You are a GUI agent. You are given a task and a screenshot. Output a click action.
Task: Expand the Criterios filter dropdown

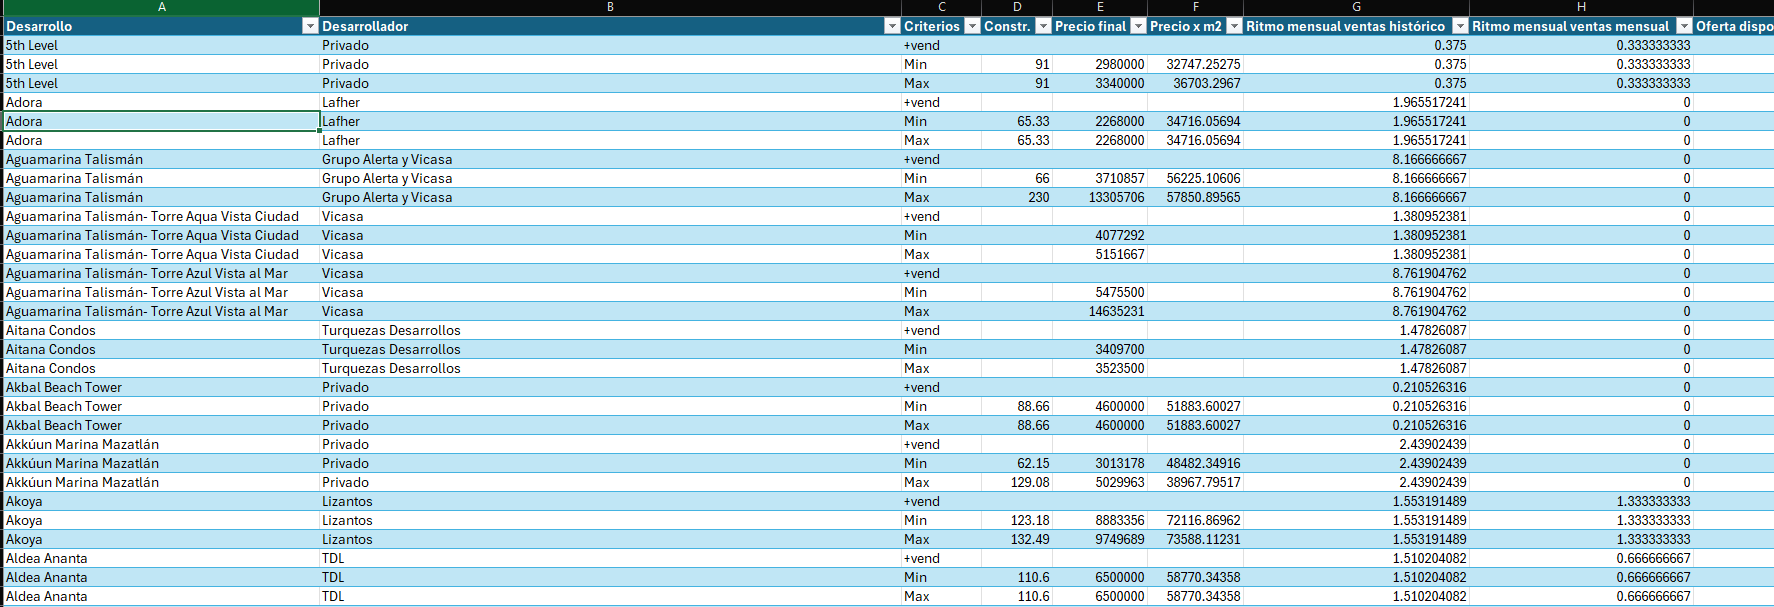pos(972,26)
